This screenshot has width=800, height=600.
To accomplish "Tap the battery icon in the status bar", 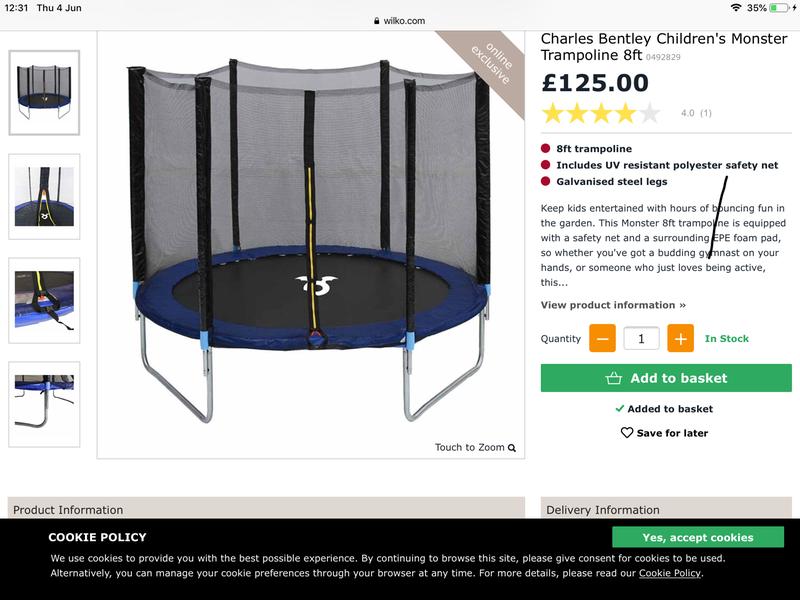I will coord(781,8).
